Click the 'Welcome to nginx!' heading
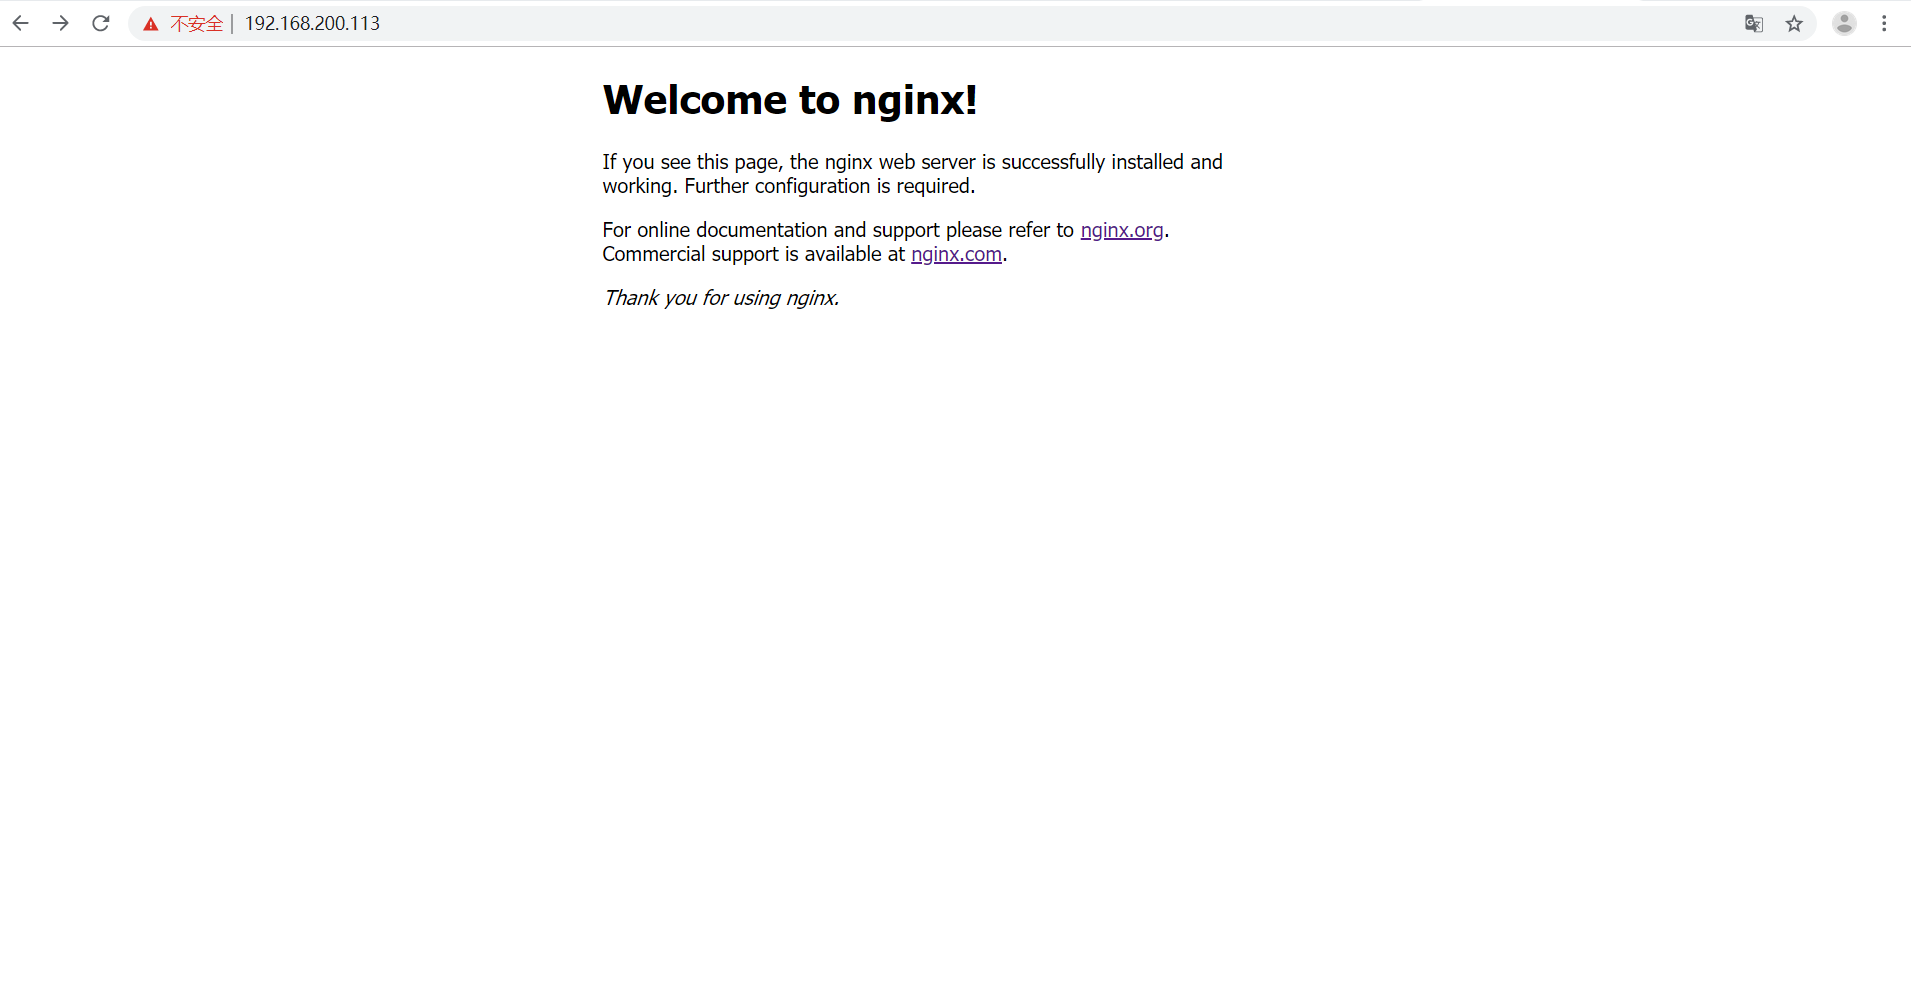This screenshot has height=982, width=1911. 789,100
